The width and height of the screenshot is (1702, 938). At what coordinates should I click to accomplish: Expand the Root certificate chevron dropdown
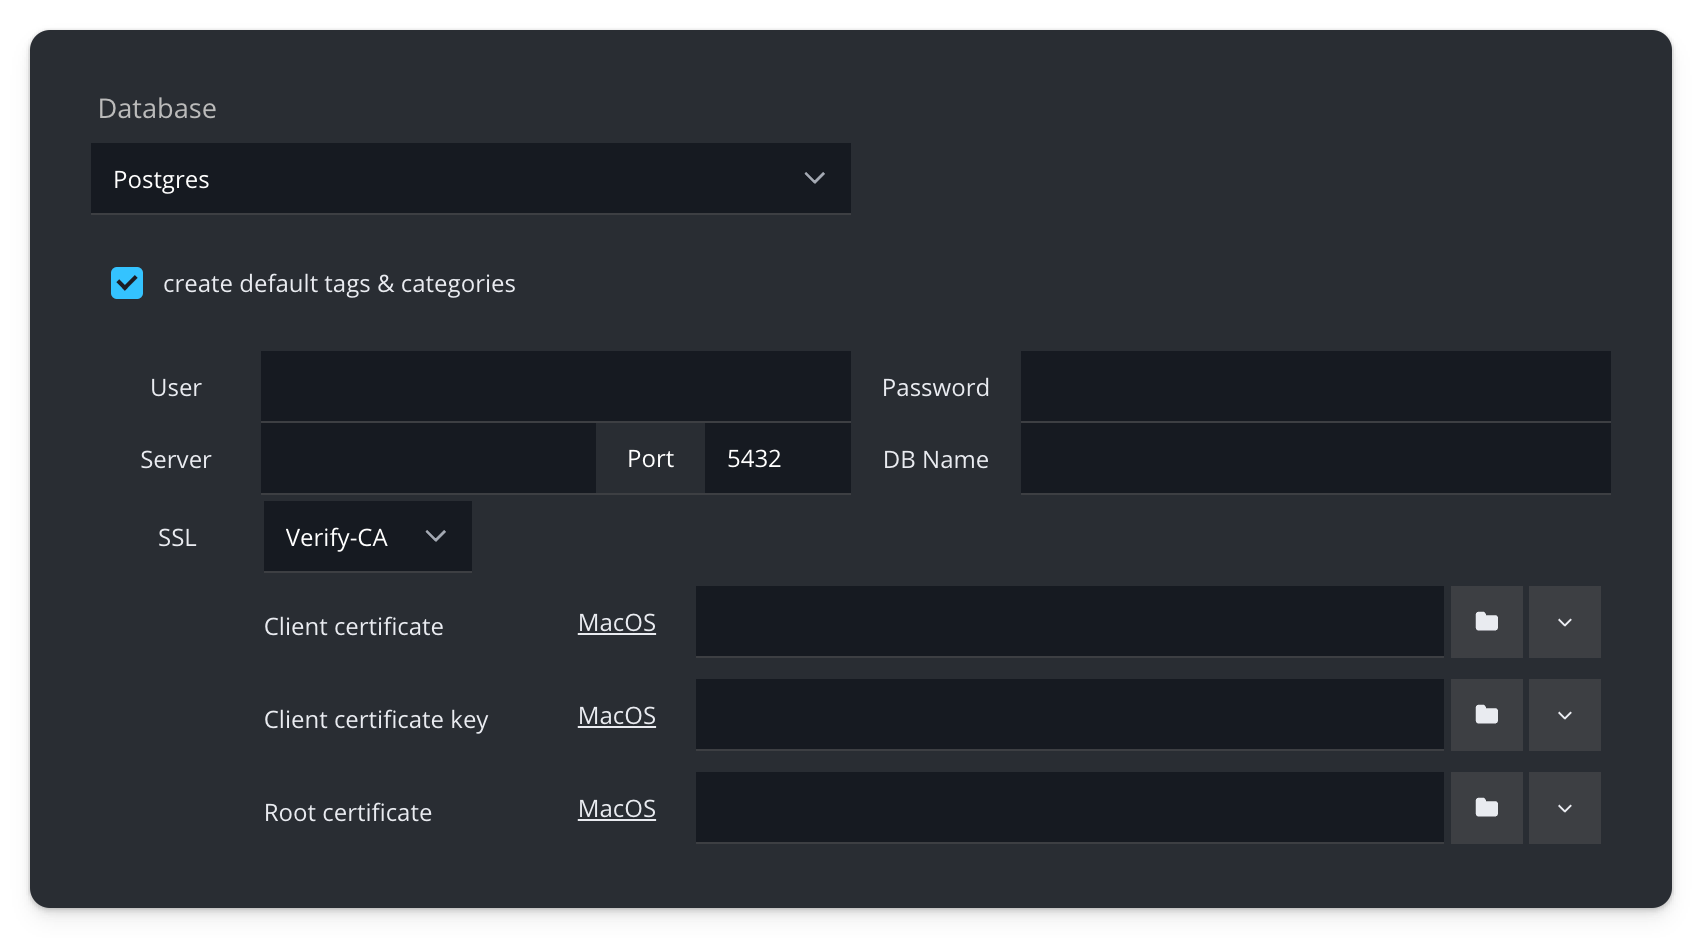click(x=1564, y=808)
